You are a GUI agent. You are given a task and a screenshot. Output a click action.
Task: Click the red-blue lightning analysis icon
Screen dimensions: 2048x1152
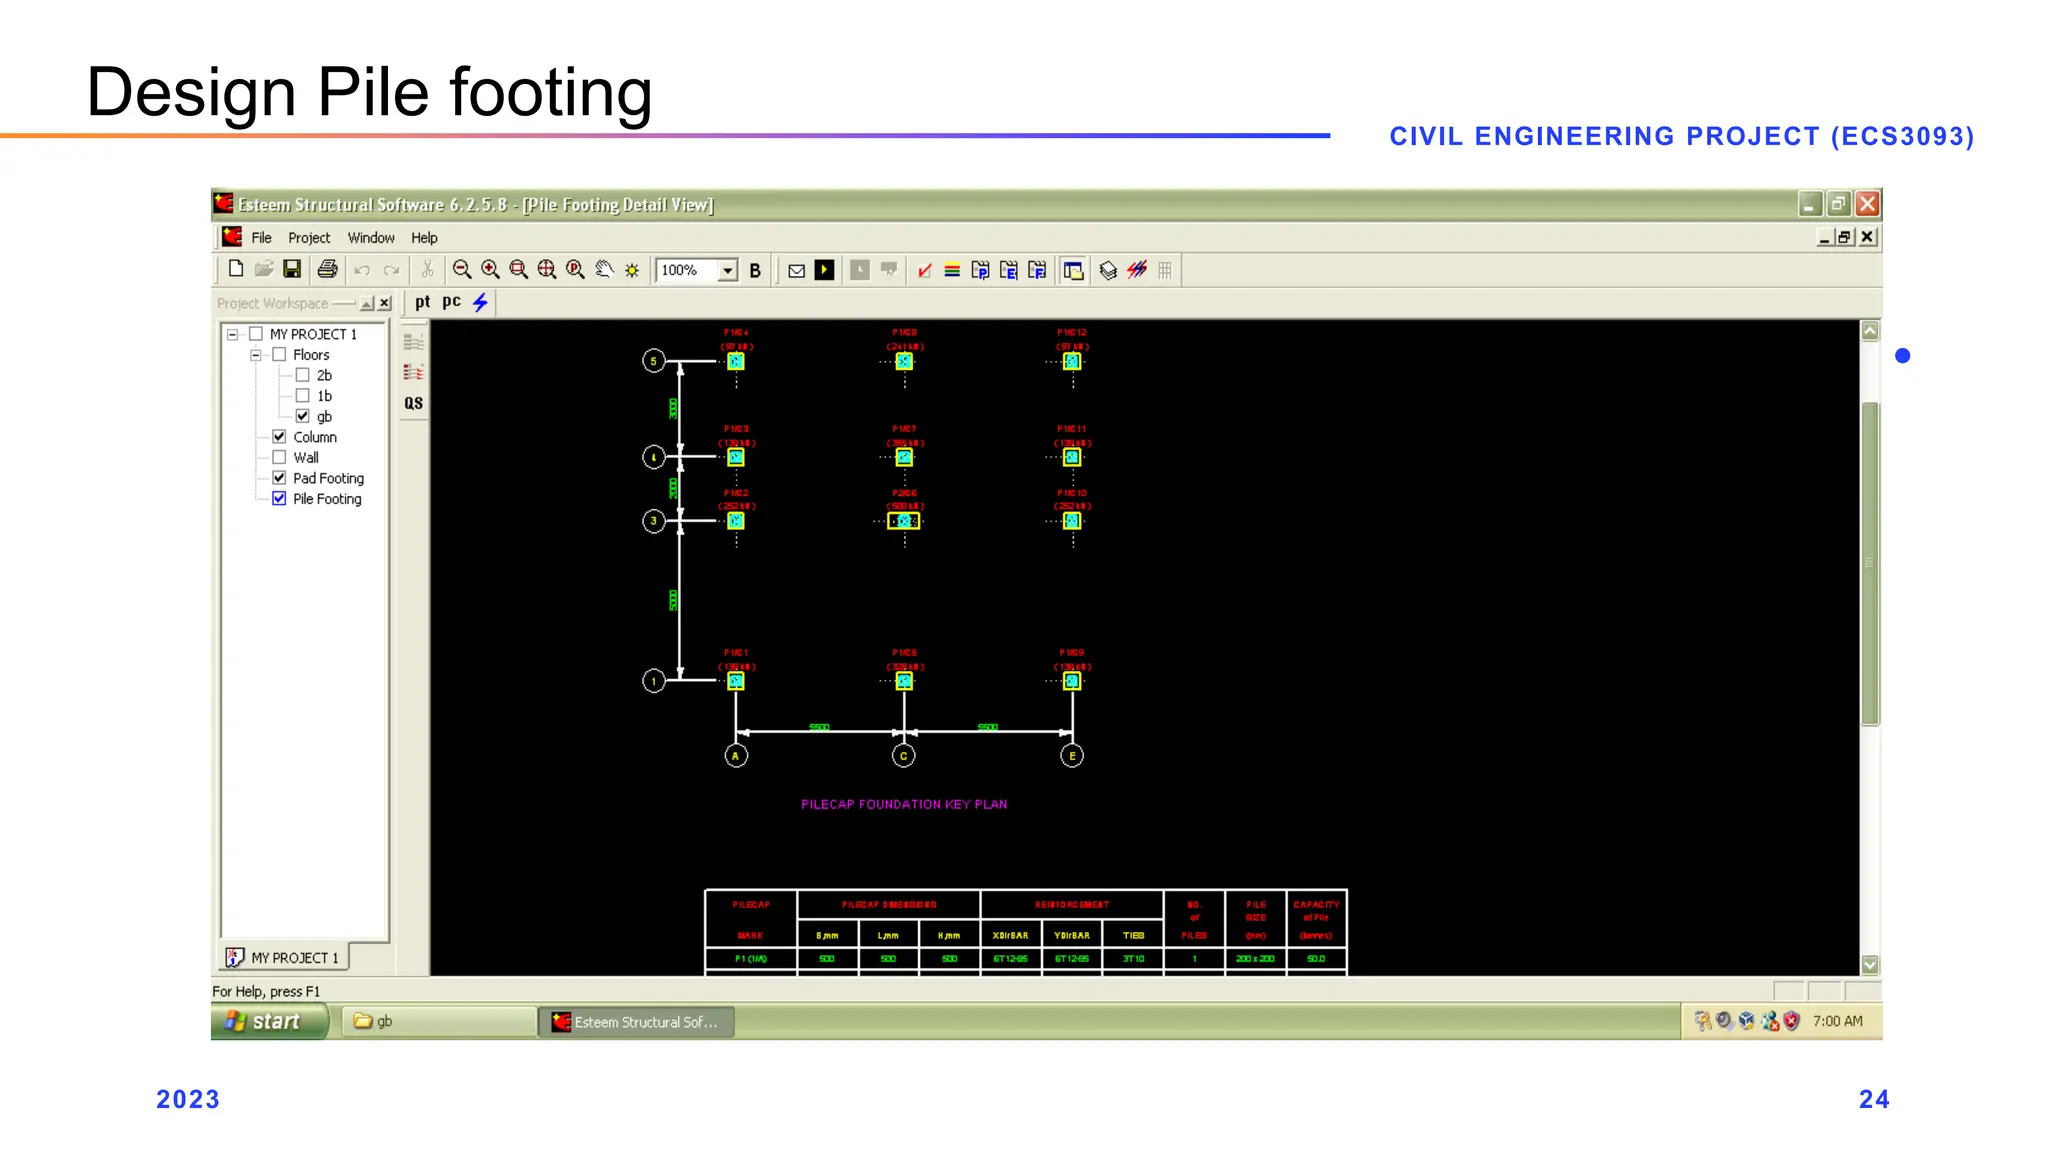1137,270
